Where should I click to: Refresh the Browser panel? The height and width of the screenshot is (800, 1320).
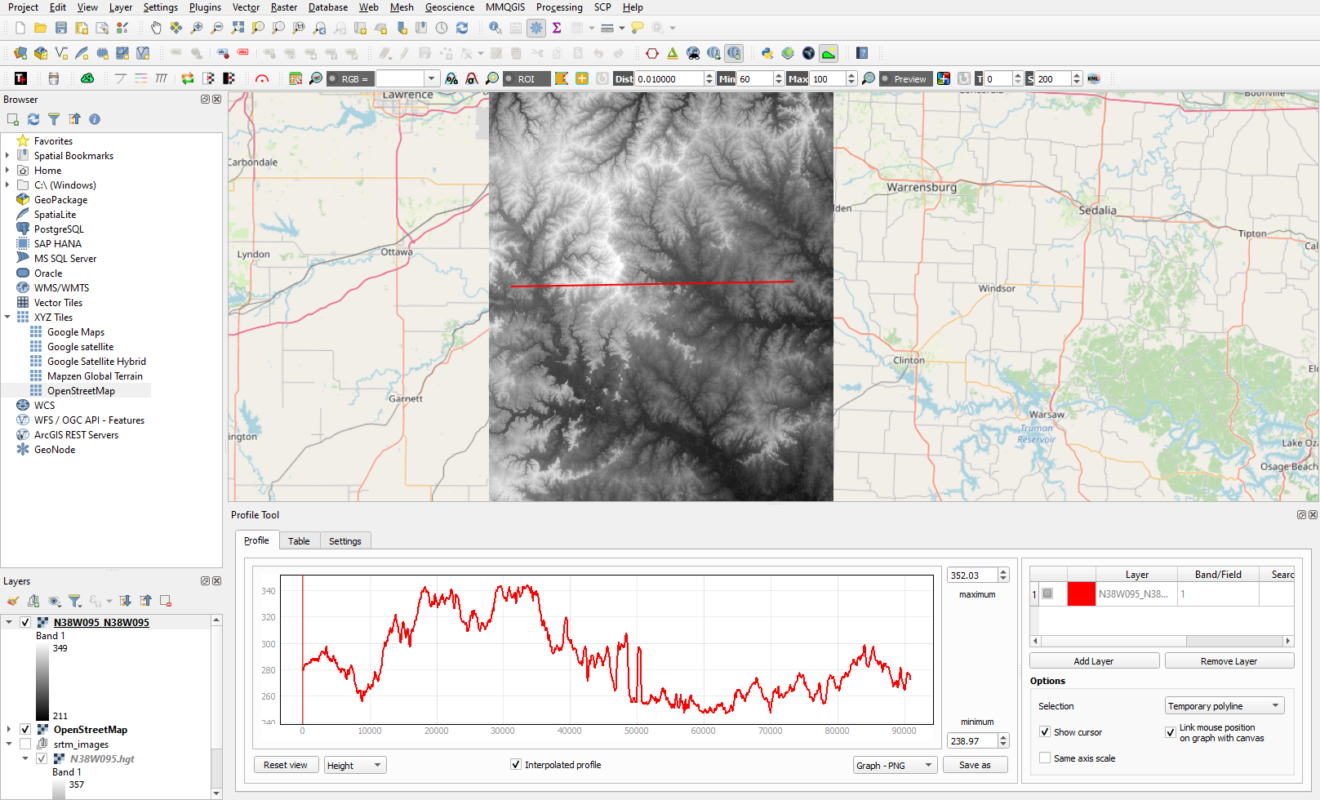click(x=31, y=119)
